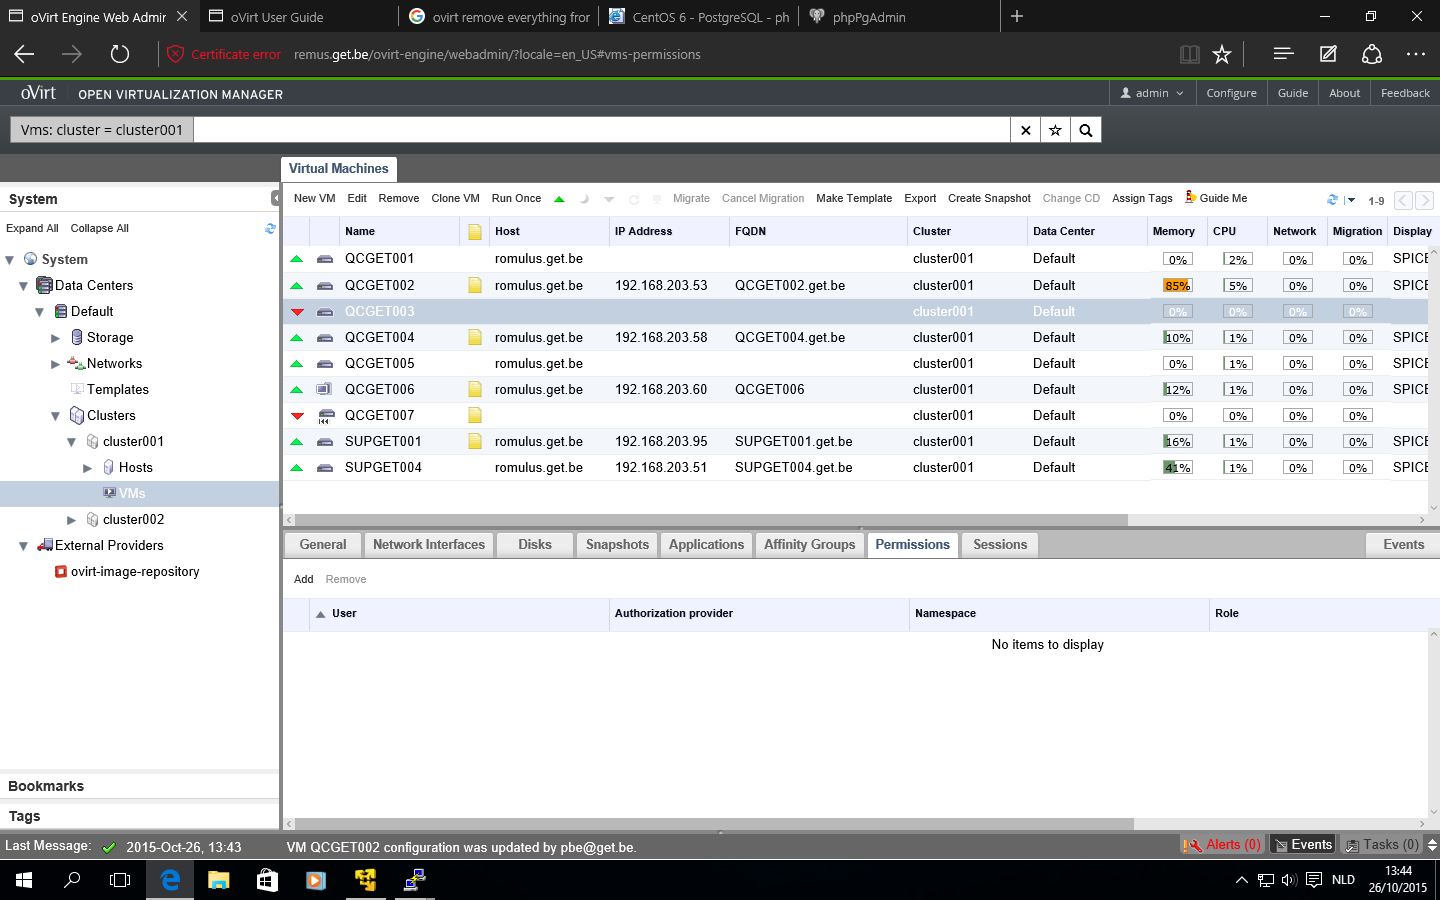
Task: Launch Microsoft Edge from the taskbar
Action: tap(170, 880)
